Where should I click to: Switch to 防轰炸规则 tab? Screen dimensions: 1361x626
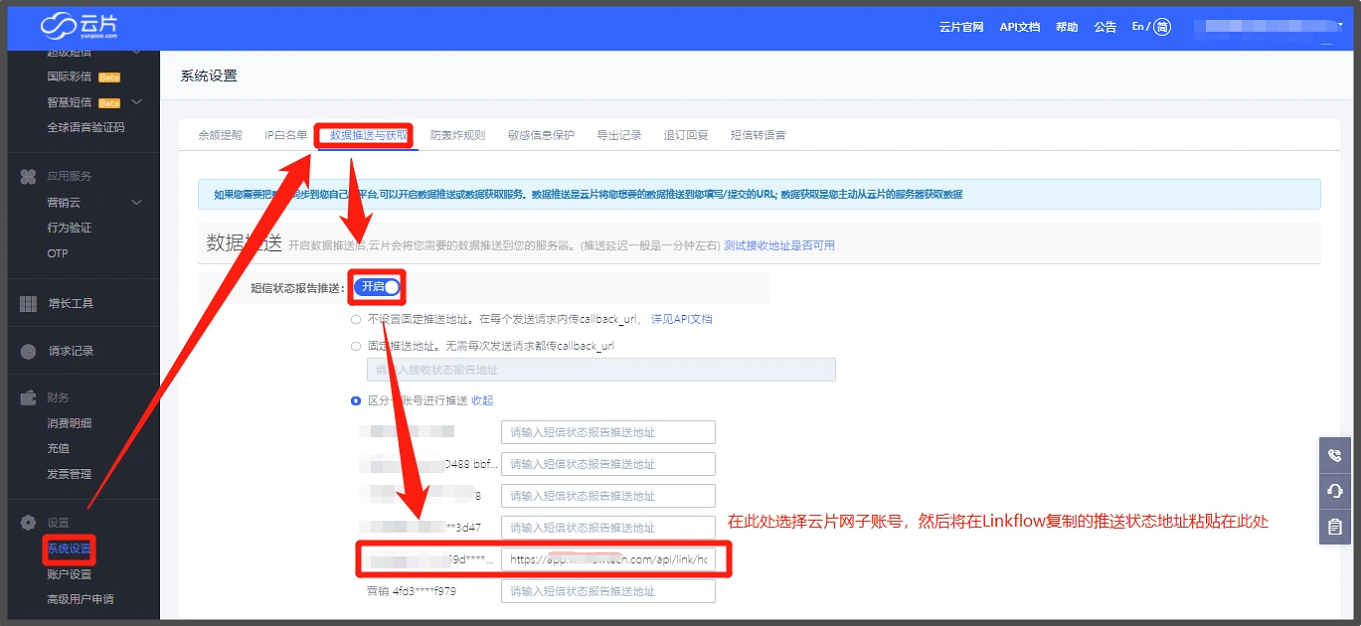458,135
